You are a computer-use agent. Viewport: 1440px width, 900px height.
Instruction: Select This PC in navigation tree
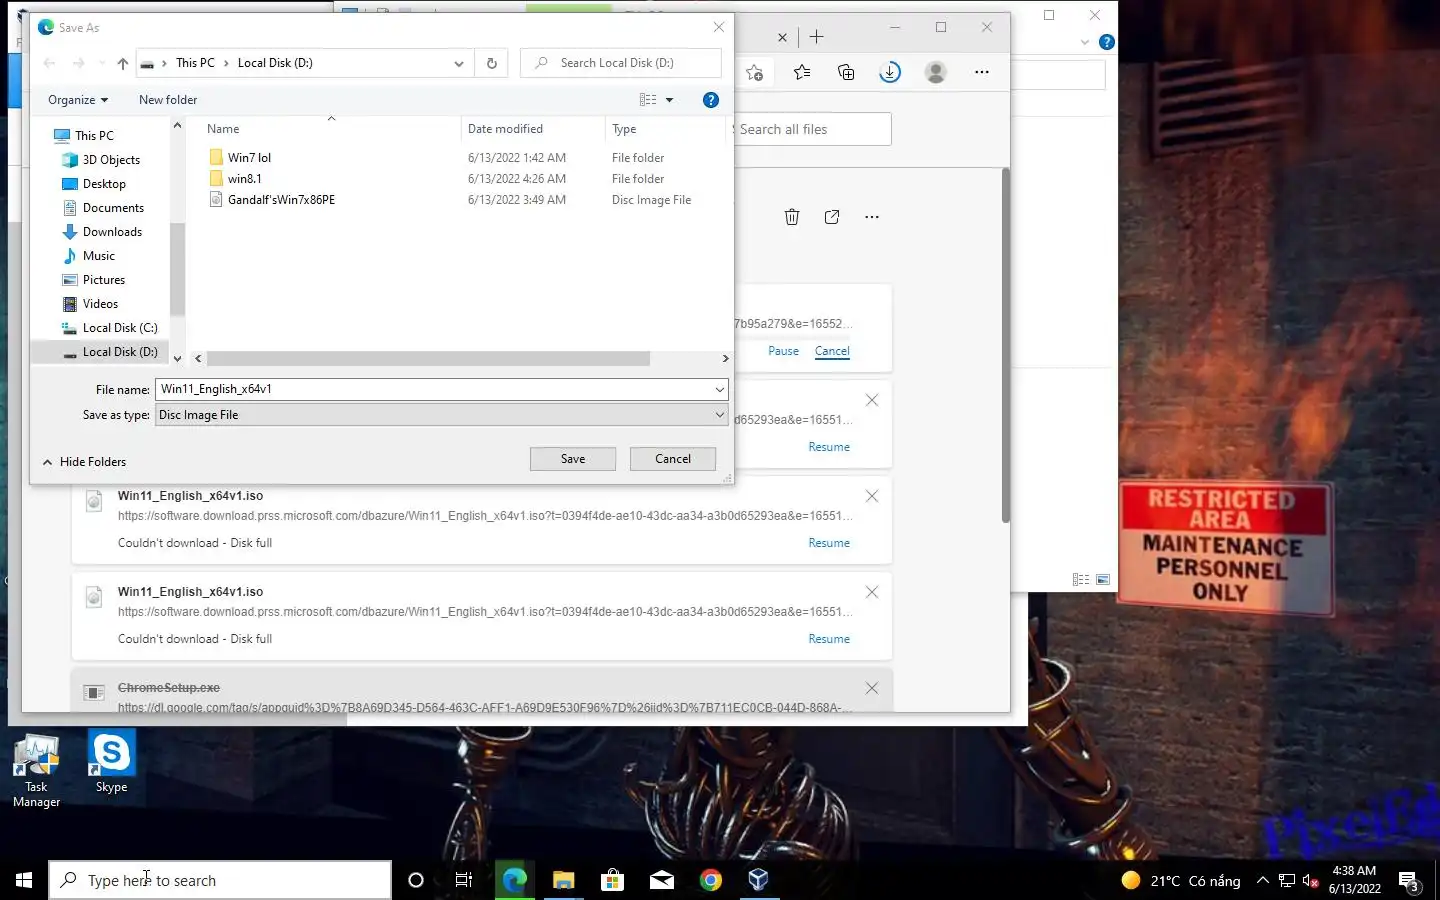pyautogui.click(x=94, y=136)
